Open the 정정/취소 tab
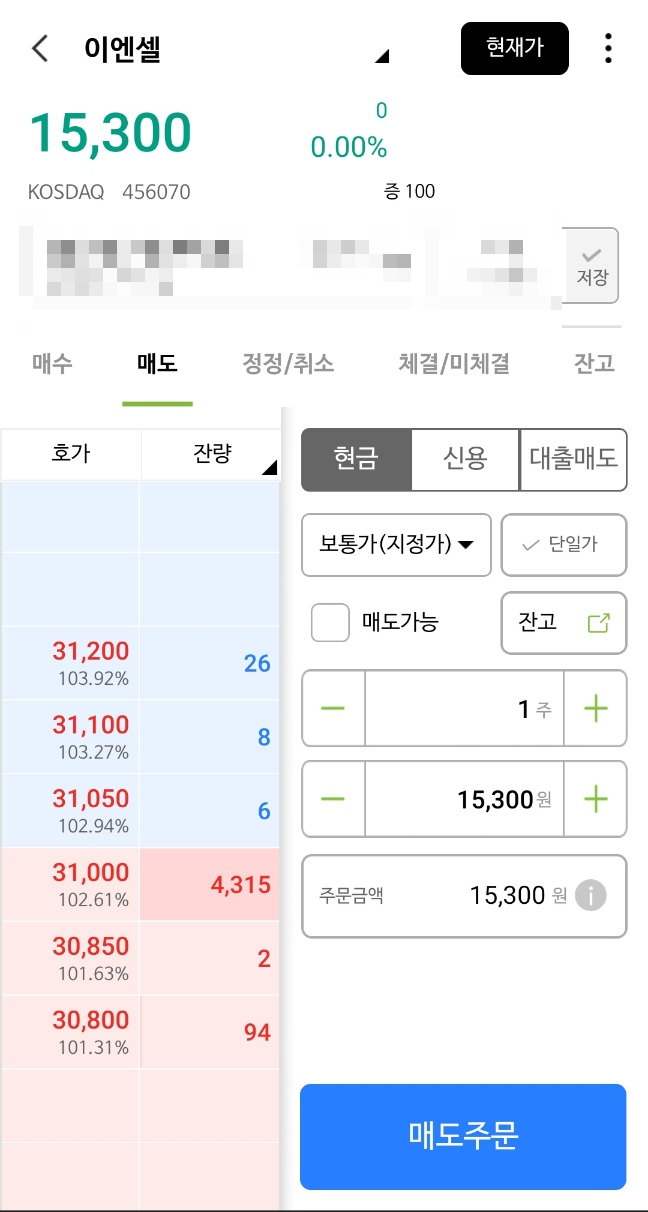648x1212 pixels. pos(288,363)
